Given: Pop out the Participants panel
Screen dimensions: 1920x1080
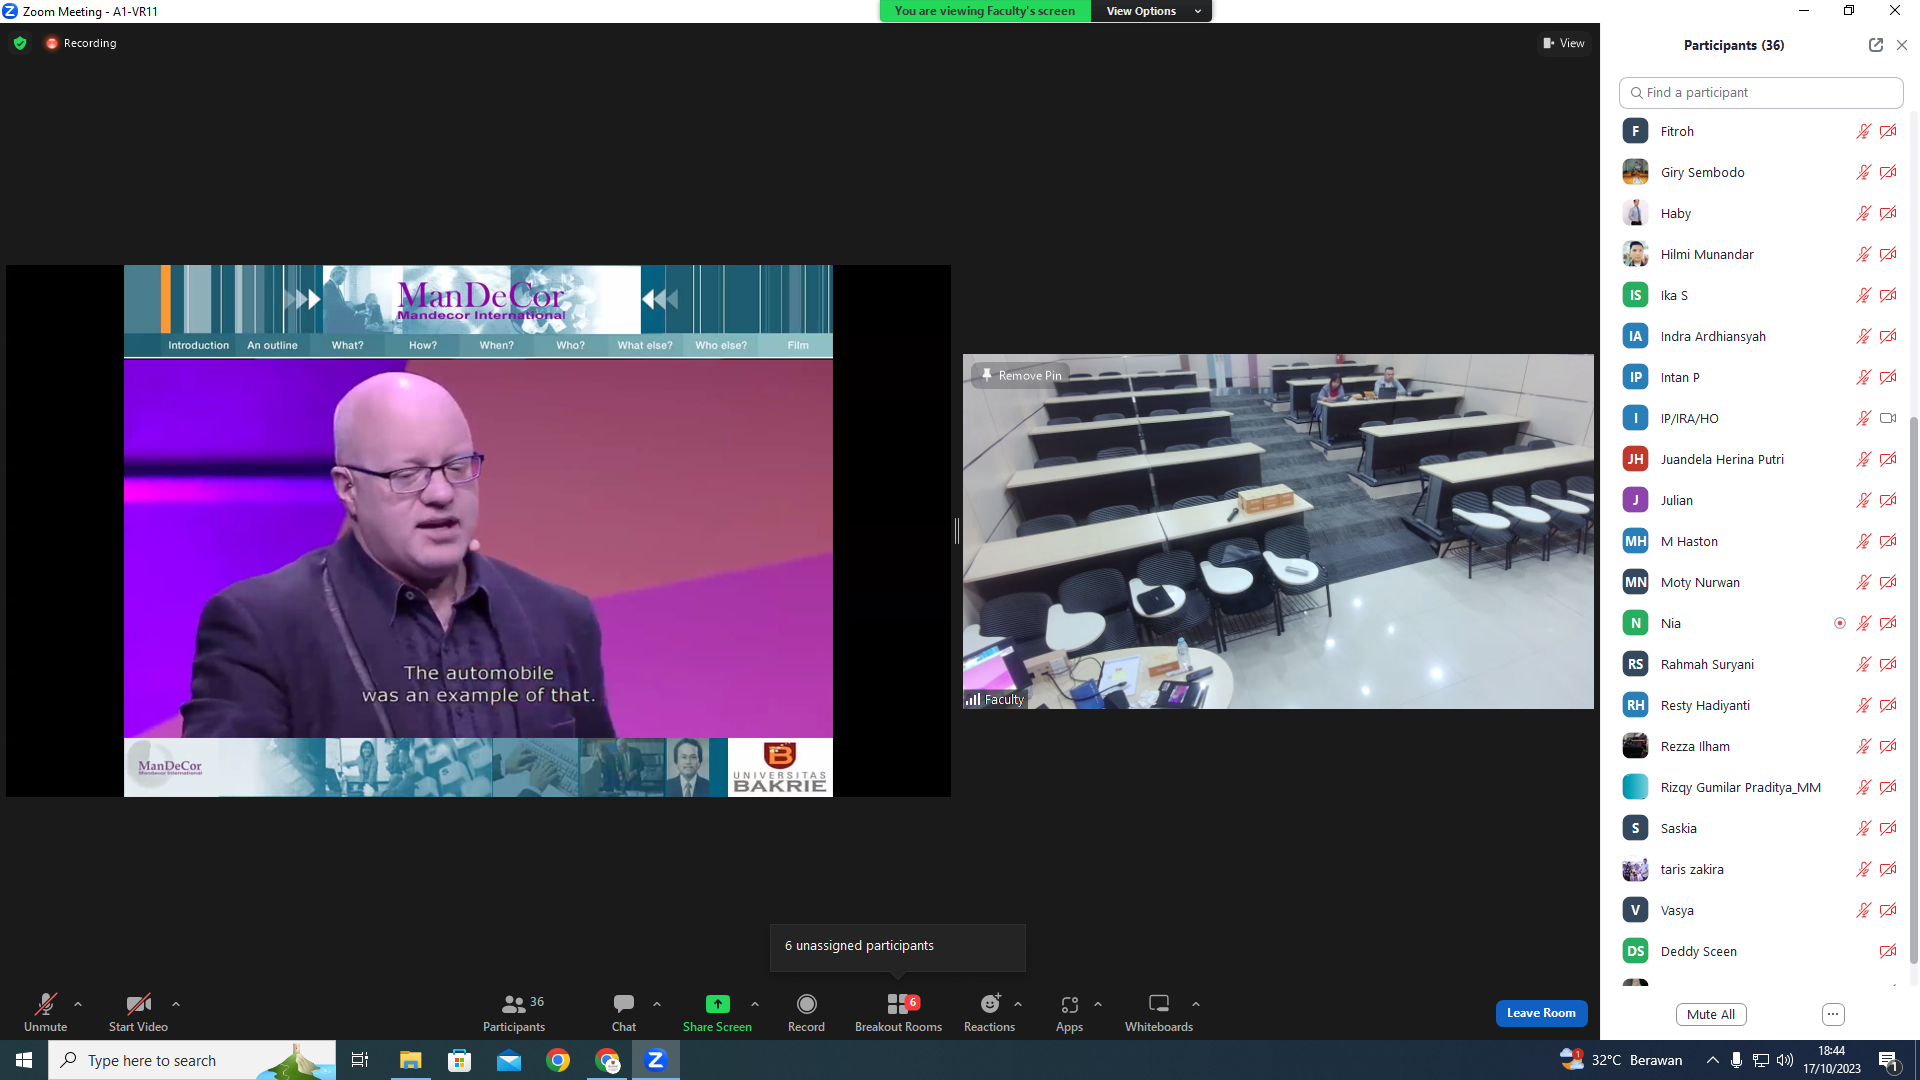Looking at the screenshot, I should 1876,45.
